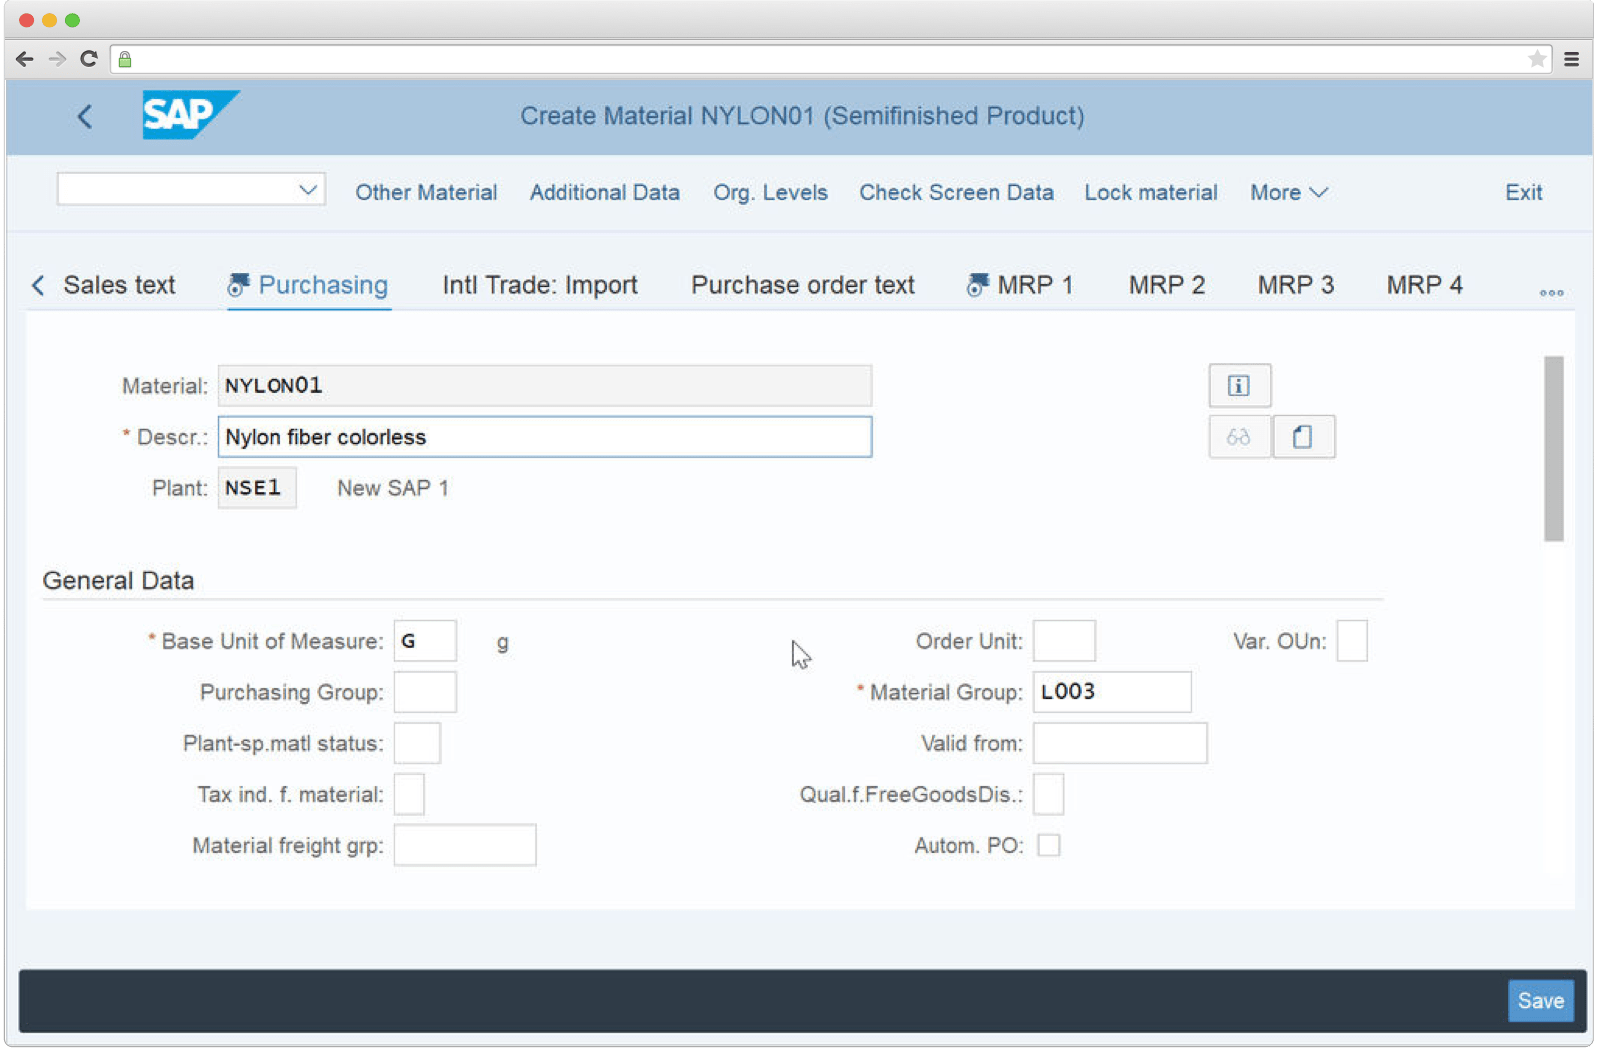The image size is (1600, 1058).
Task: Click the Plant-sp.matl status field
Action: [x=417, y=743]
